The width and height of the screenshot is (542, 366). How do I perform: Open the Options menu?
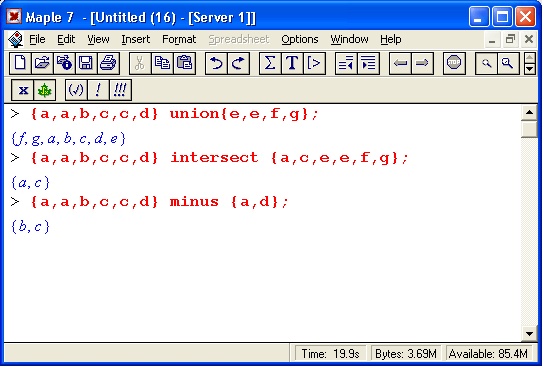click(x=300, y=39)
